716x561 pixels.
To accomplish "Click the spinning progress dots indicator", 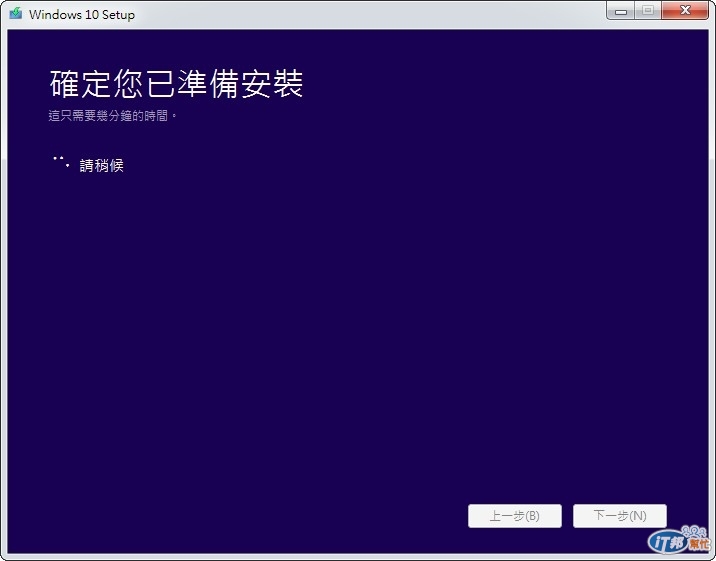I will pyautogui.click(x=61, y=162).
